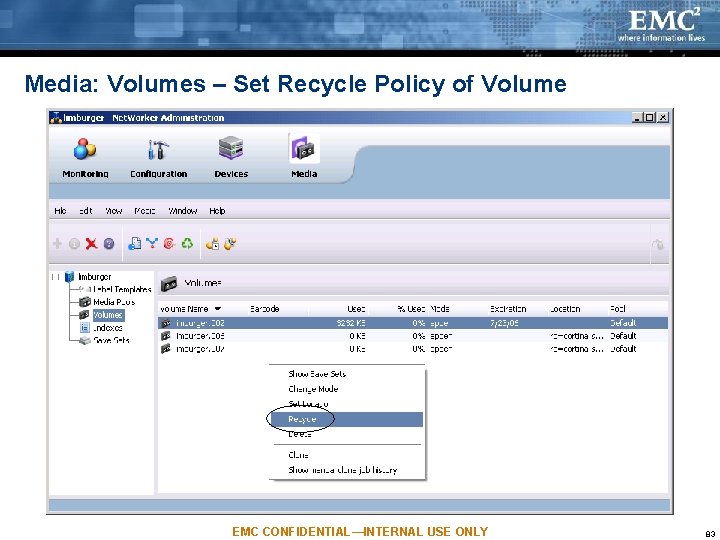Viewport: 720px width, 540px height.
Task: Click the NetWorker title bar app icon
Action: (x=56, y=118)
